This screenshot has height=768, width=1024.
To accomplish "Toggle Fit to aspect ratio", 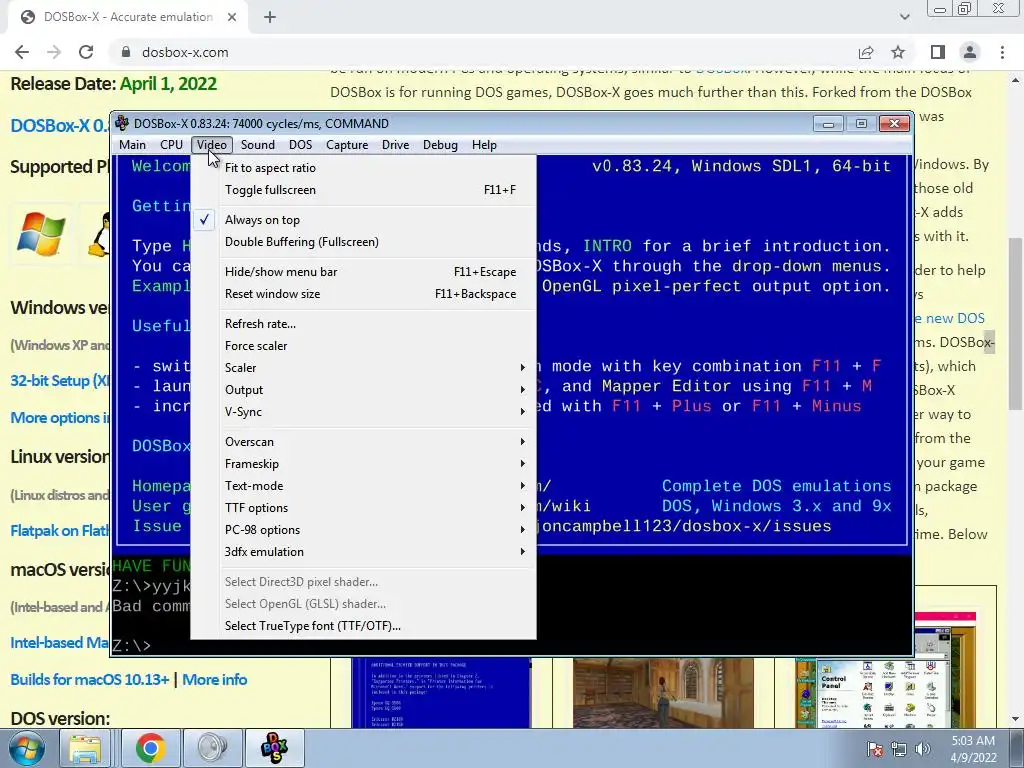I will (364, 168).
